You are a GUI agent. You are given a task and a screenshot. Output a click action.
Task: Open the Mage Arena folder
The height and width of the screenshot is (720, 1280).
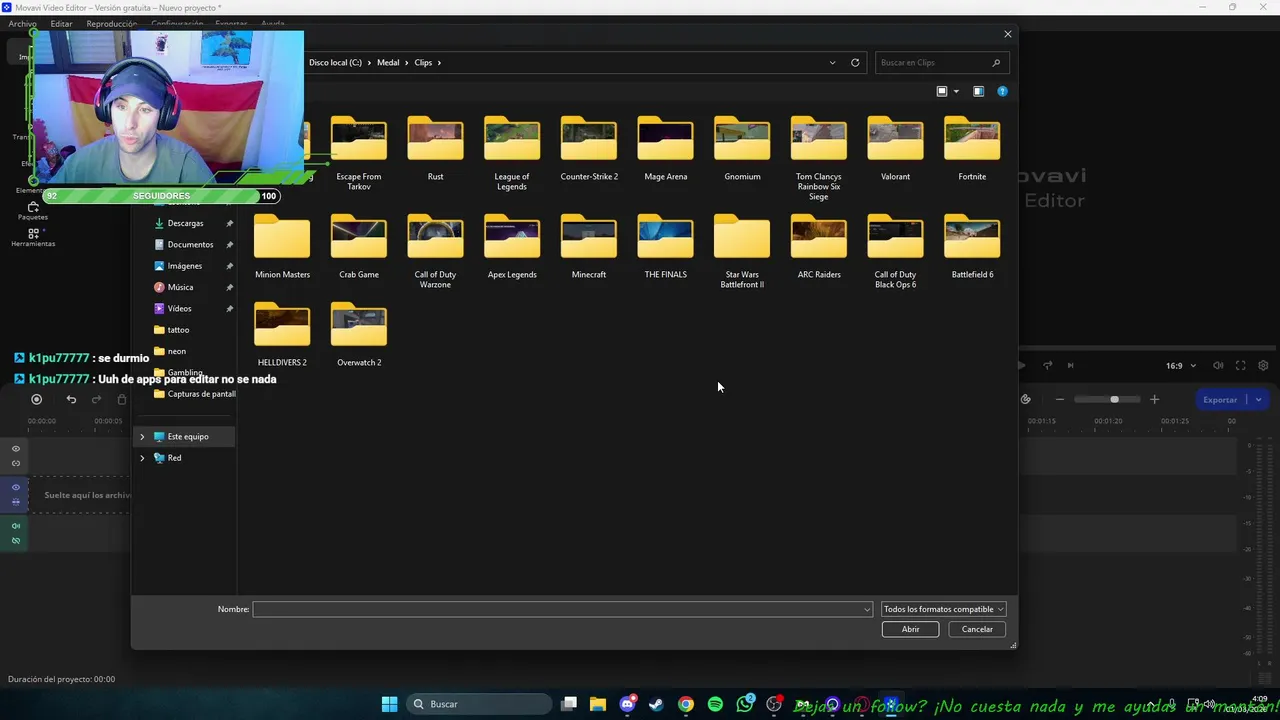(665, 149)
